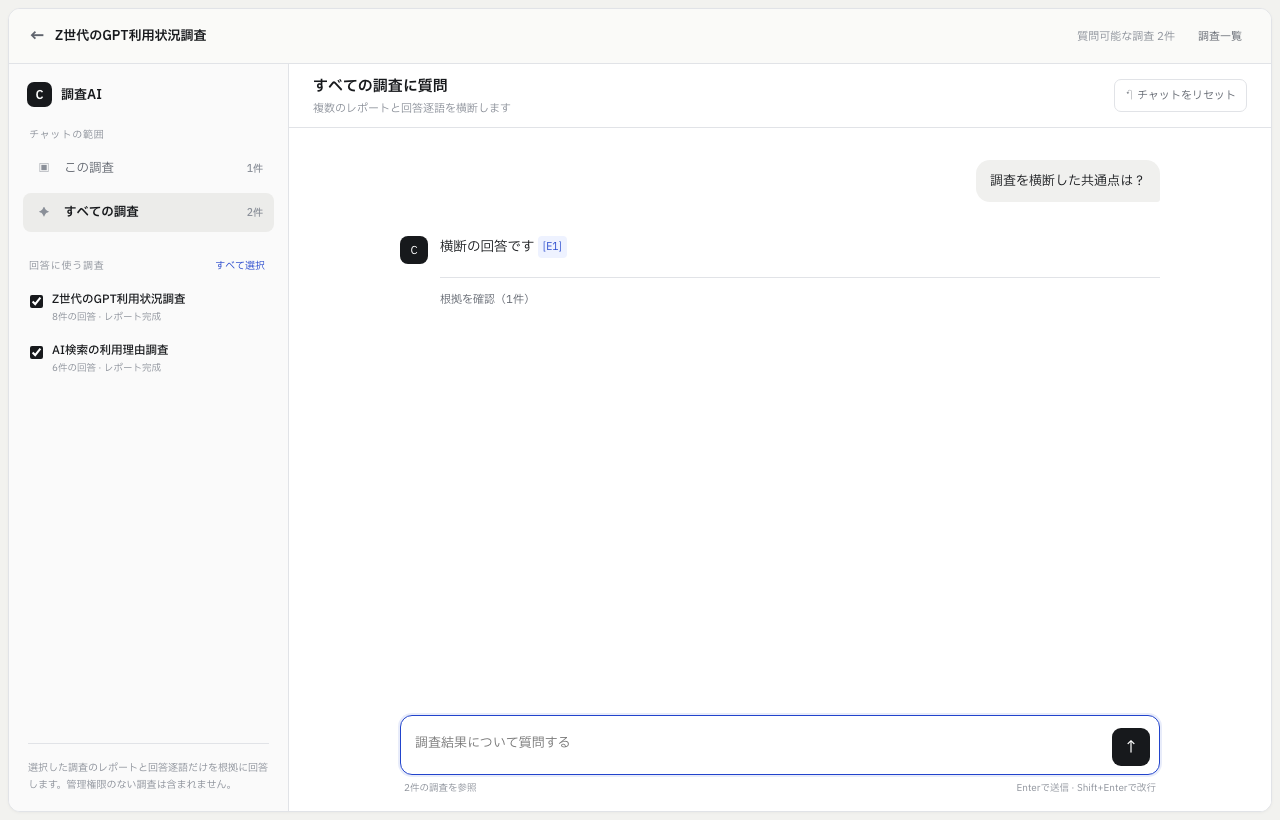Screen dimensions: 1280x820
Task: Uncheck the AI検索の利用理由調査 checkbox
Action: click(37, 352)
